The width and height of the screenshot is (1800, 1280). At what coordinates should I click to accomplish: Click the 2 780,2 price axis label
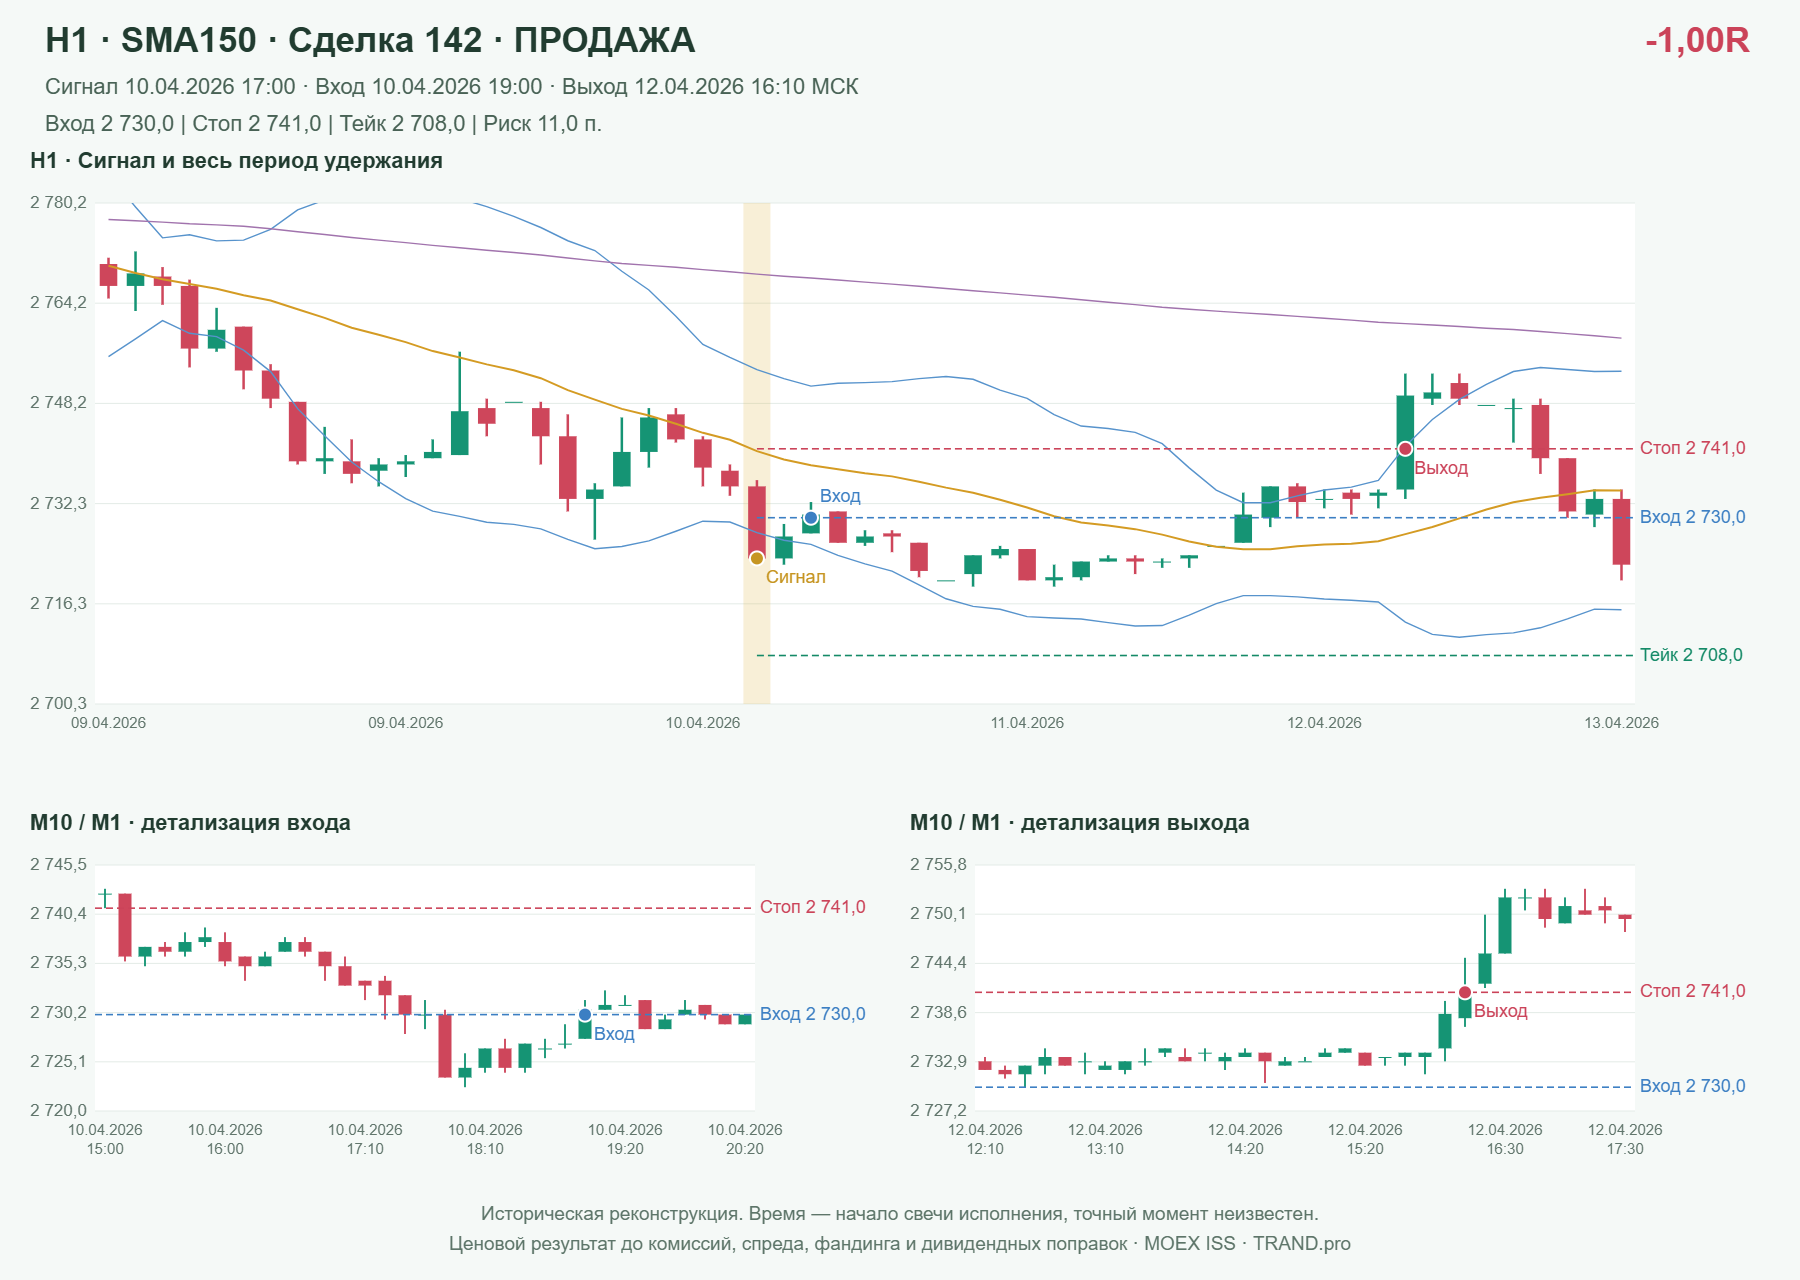pyautogui.click(x=58, y=203)
